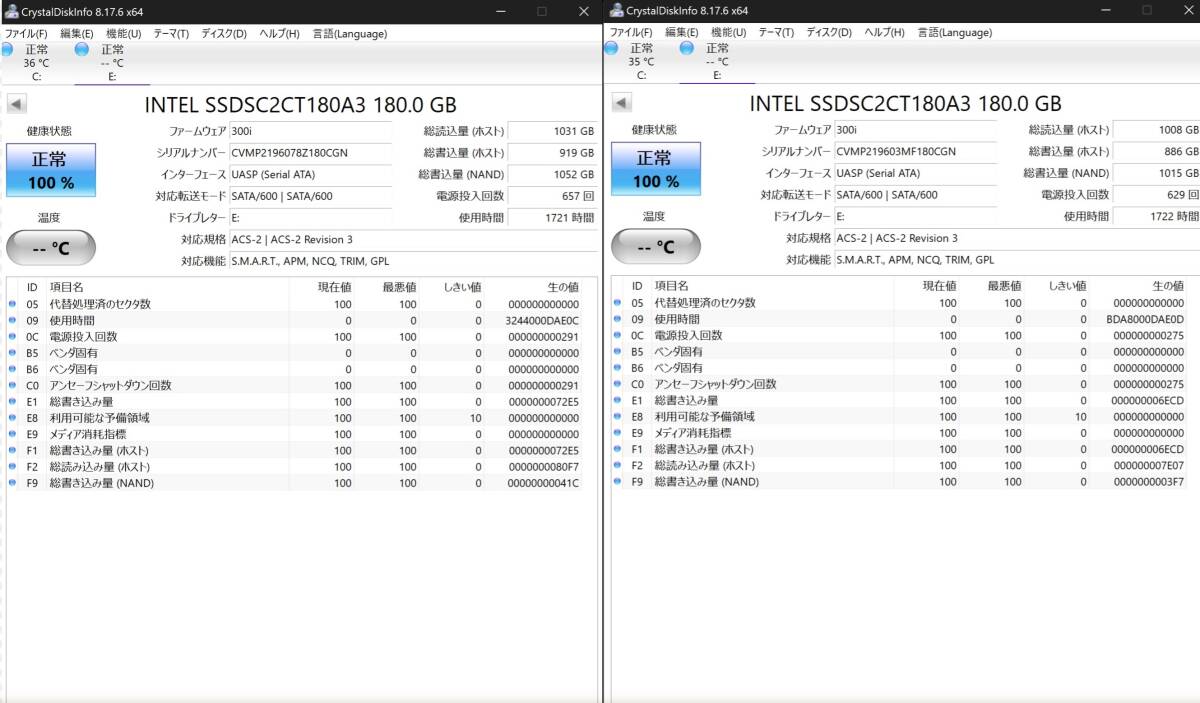This screenshot has height=703, width=1200.
Task: Click 1015 GB NAND writes value
Action: [1158, 173]
